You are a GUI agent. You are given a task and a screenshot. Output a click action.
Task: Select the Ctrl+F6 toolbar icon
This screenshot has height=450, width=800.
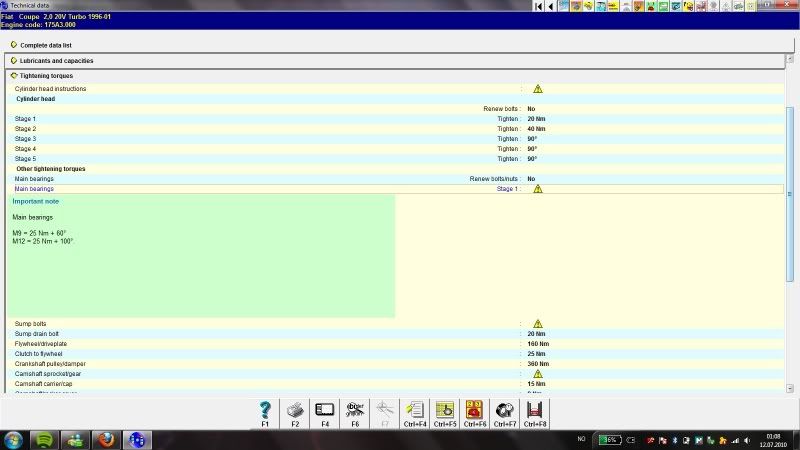(x=475, y=411)
